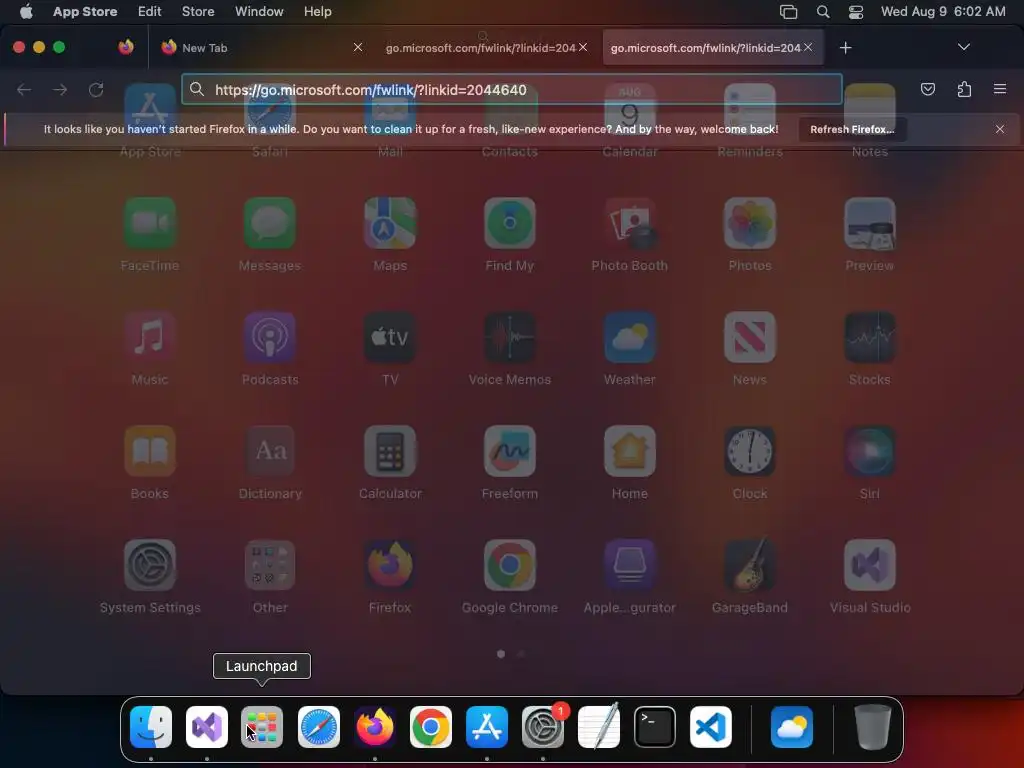Open System Settings from the Dock
This screenshot has height=768, width=1024.
click(543, 727)
